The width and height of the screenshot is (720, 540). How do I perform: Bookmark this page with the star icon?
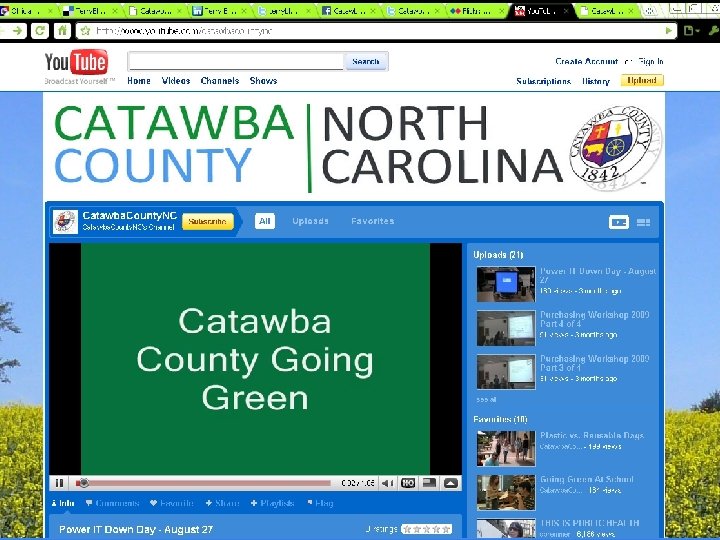(x=85, y=31)
